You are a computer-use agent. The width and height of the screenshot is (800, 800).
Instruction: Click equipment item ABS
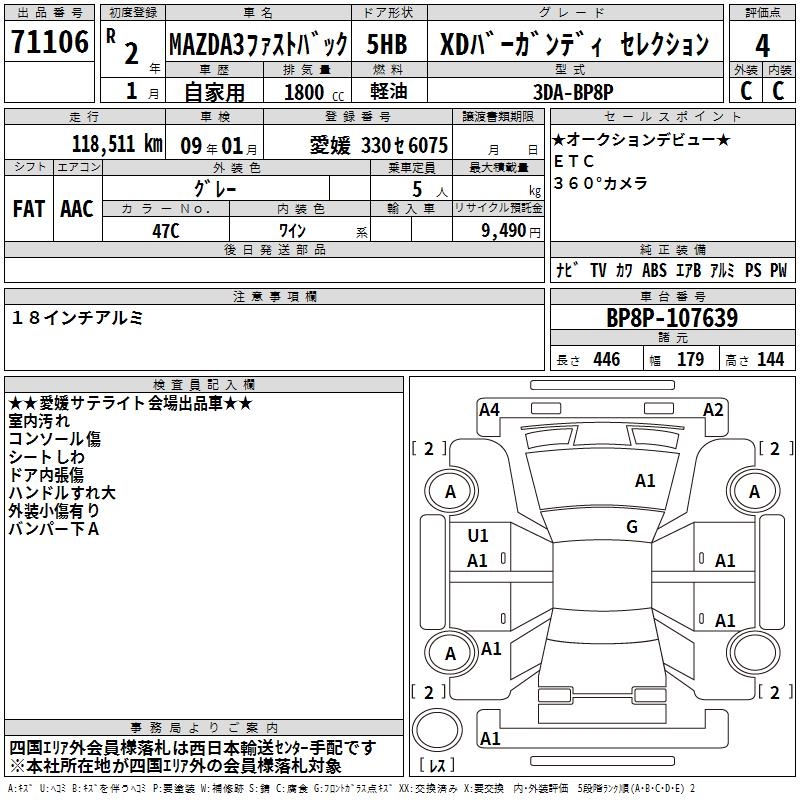click(x=654, y=270)
